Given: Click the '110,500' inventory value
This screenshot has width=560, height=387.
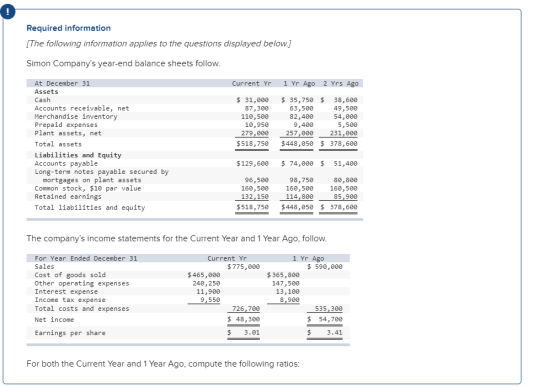Looking at the screenshot, I should click(x=255, y=116).
